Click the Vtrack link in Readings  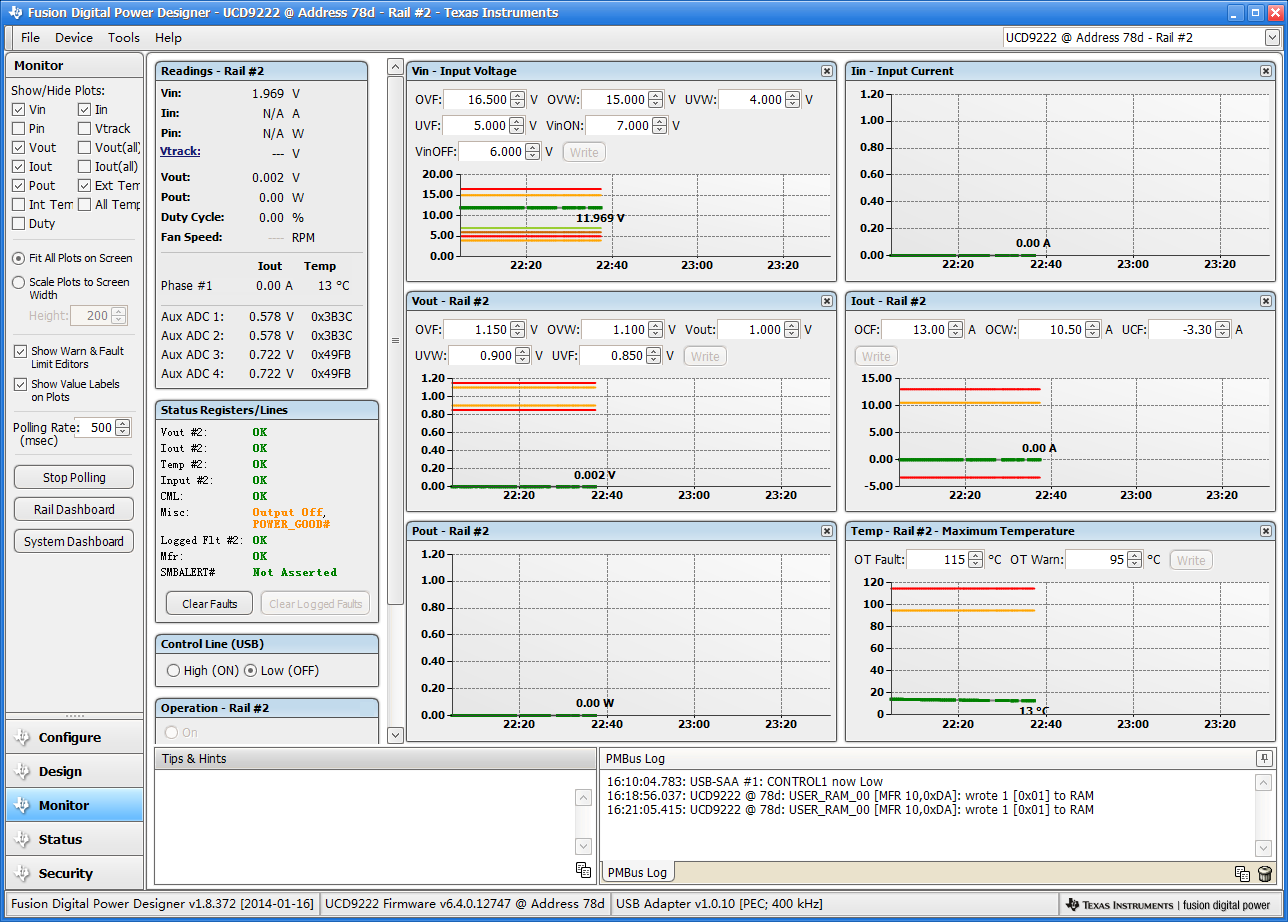tap(180, 152)
